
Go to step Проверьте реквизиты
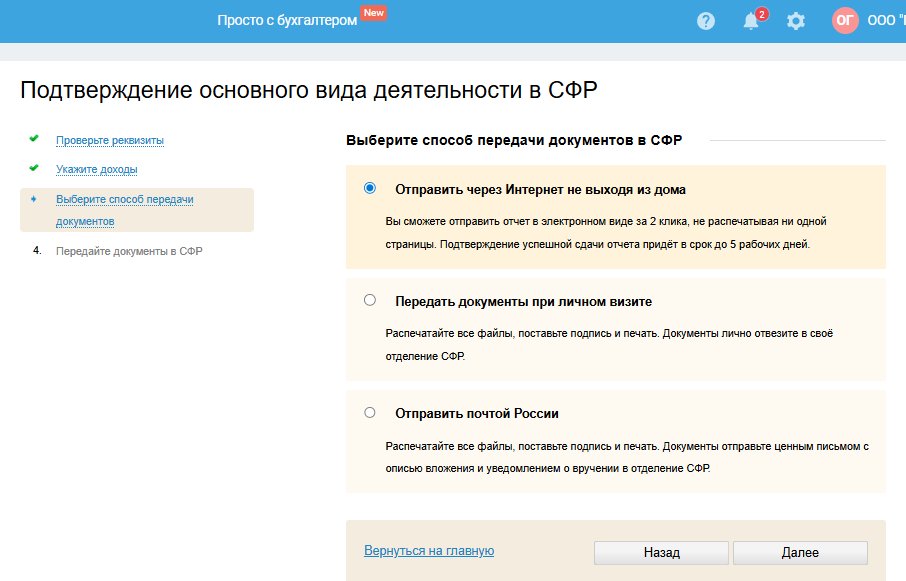tap(110, 140)
